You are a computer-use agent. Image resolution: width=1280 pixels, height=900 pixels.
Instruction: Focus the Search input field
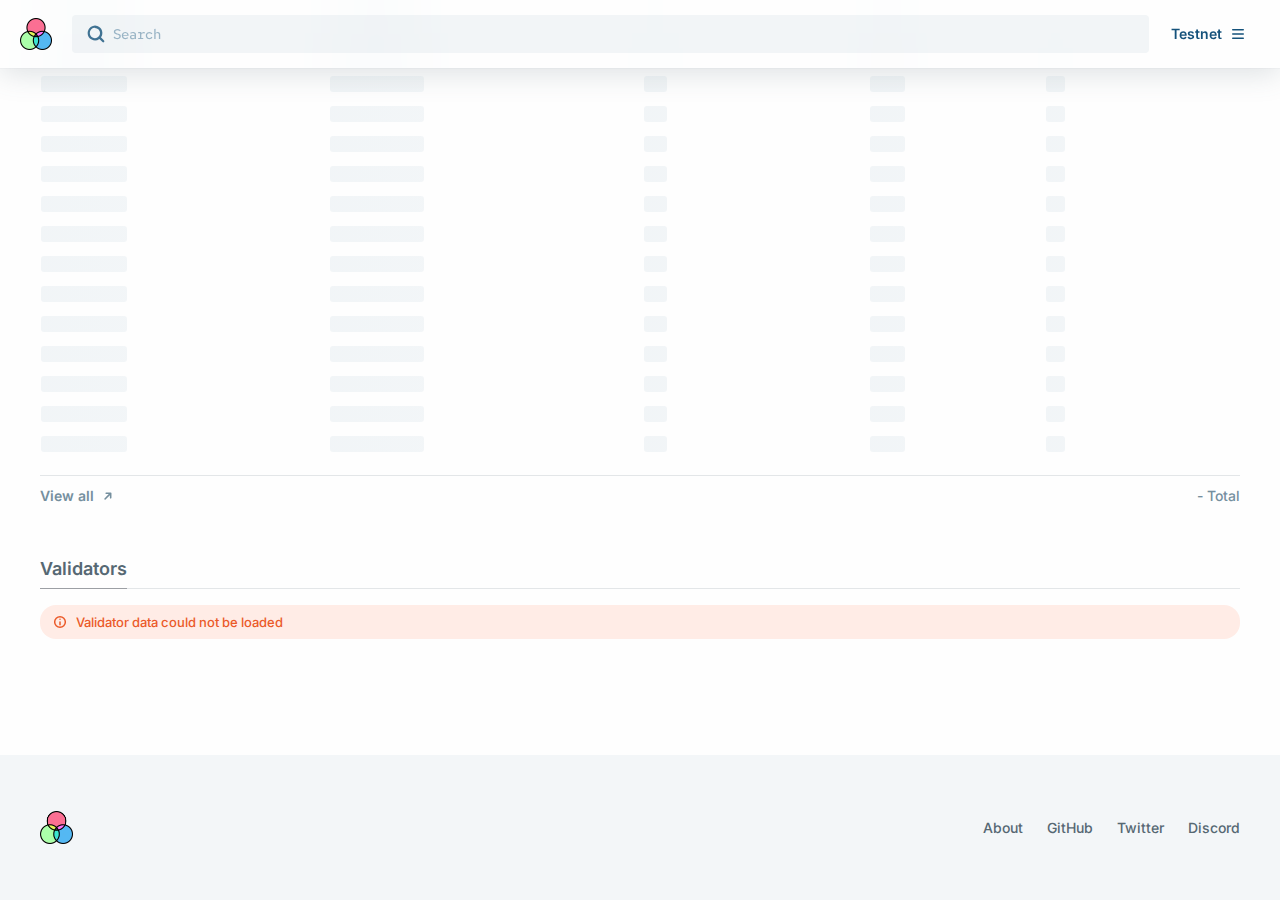[x=610, y=34]
